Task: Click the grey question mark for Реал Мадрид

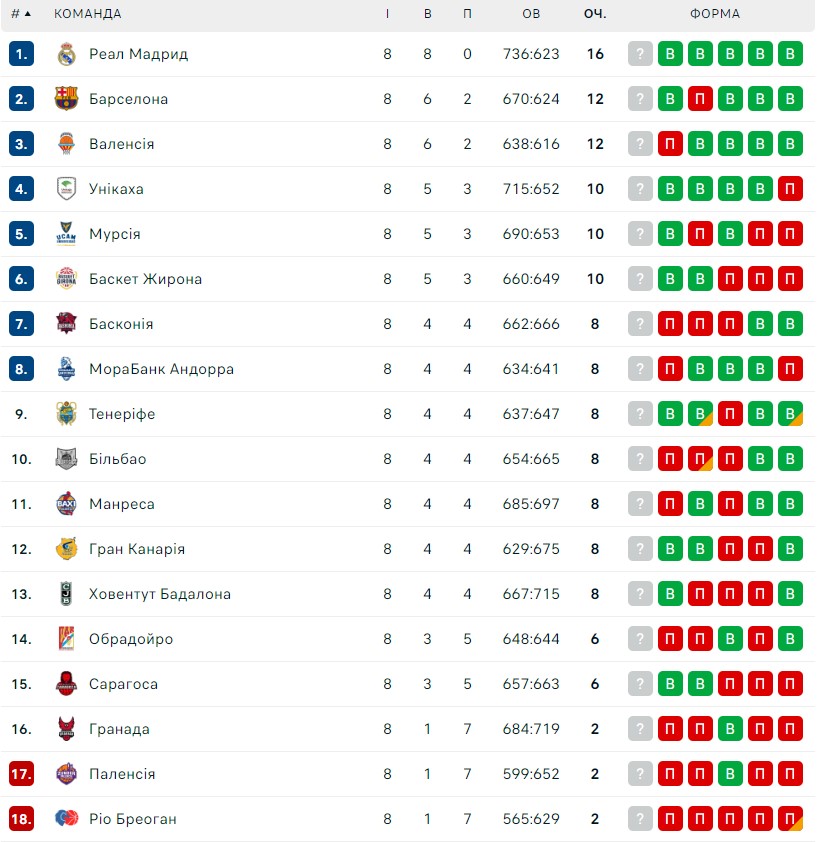Action: [x=640, y=54]
